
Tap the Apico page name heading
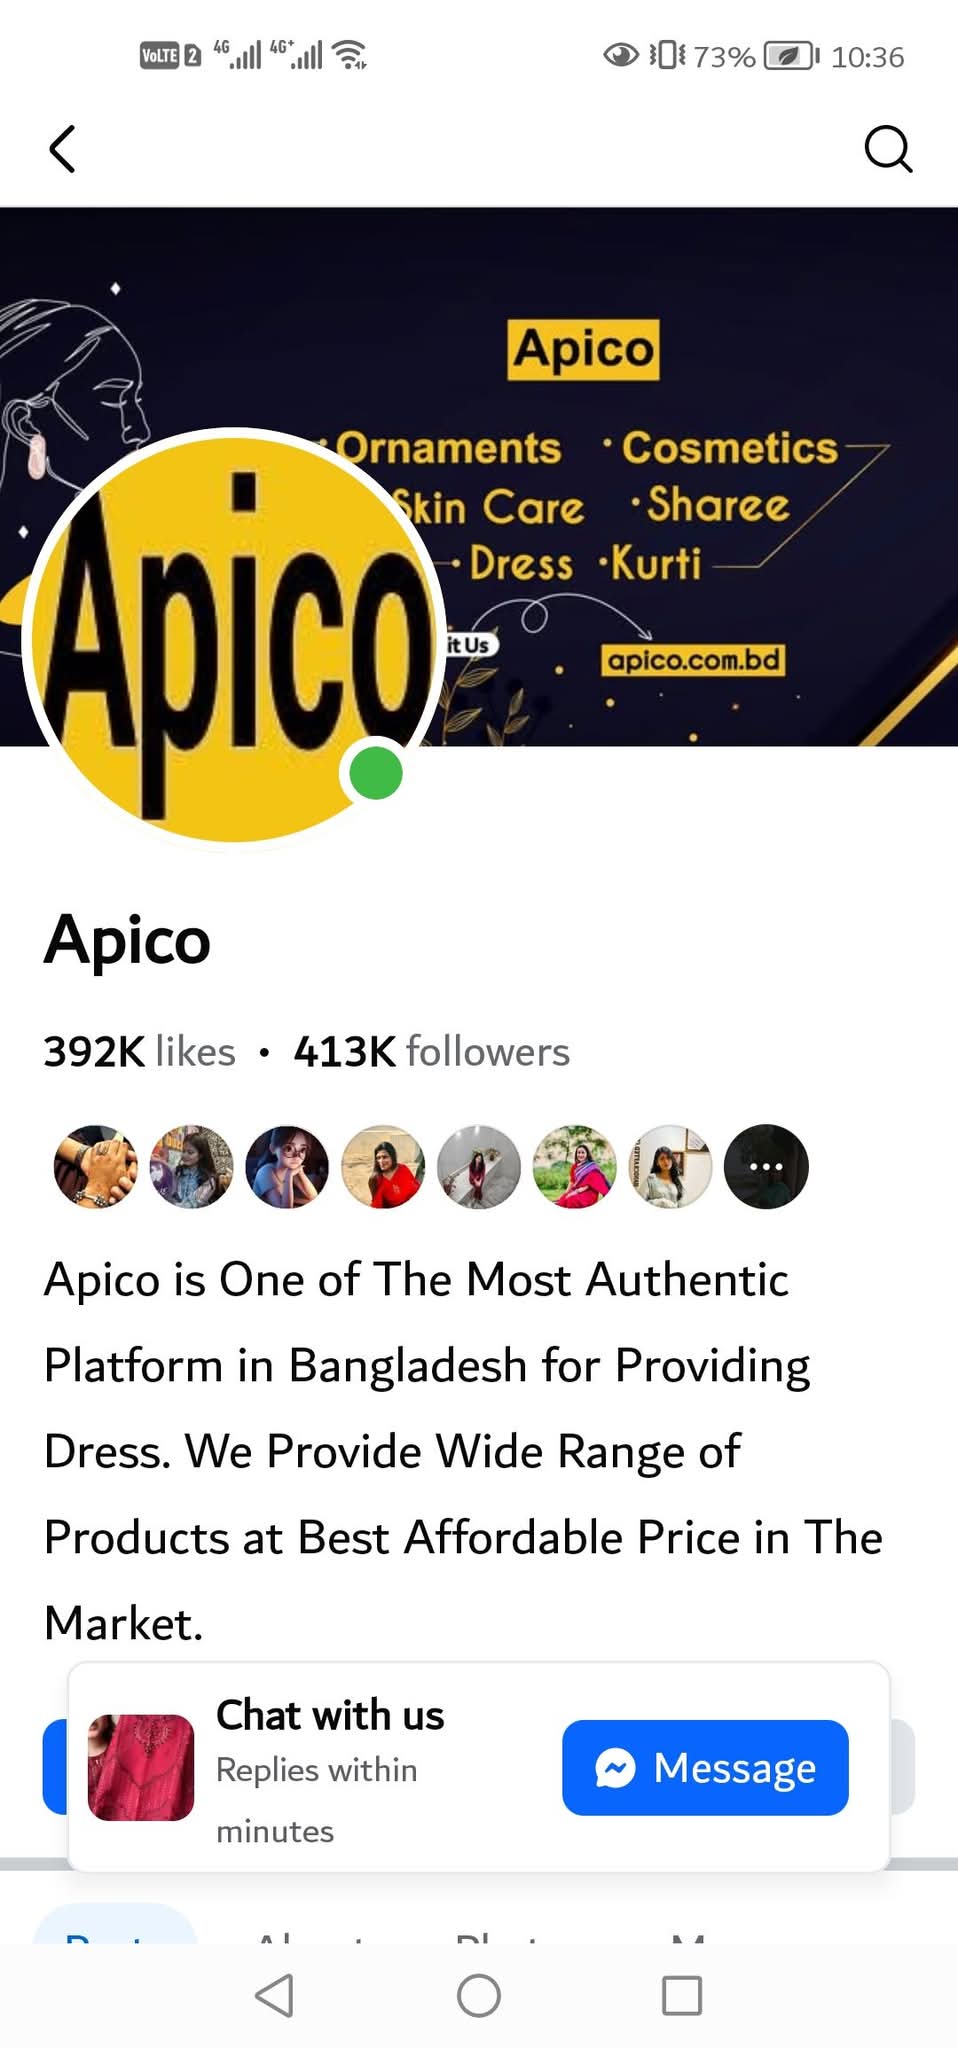(127, 940)
